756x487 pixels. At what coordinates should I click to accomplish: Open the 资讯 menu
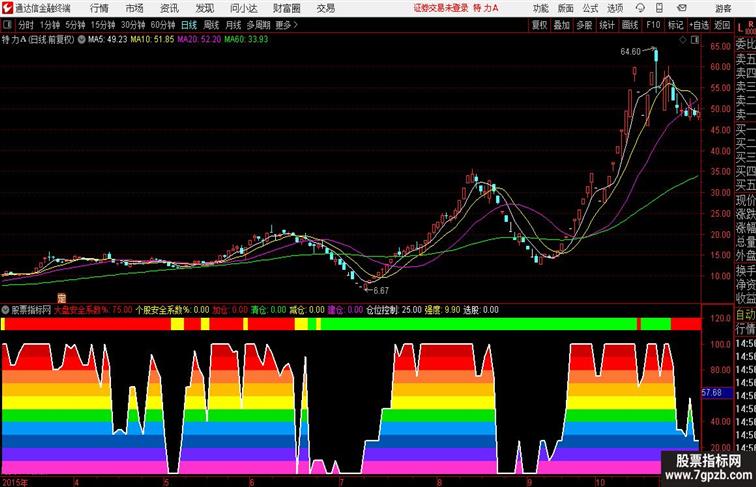[169, 8]
